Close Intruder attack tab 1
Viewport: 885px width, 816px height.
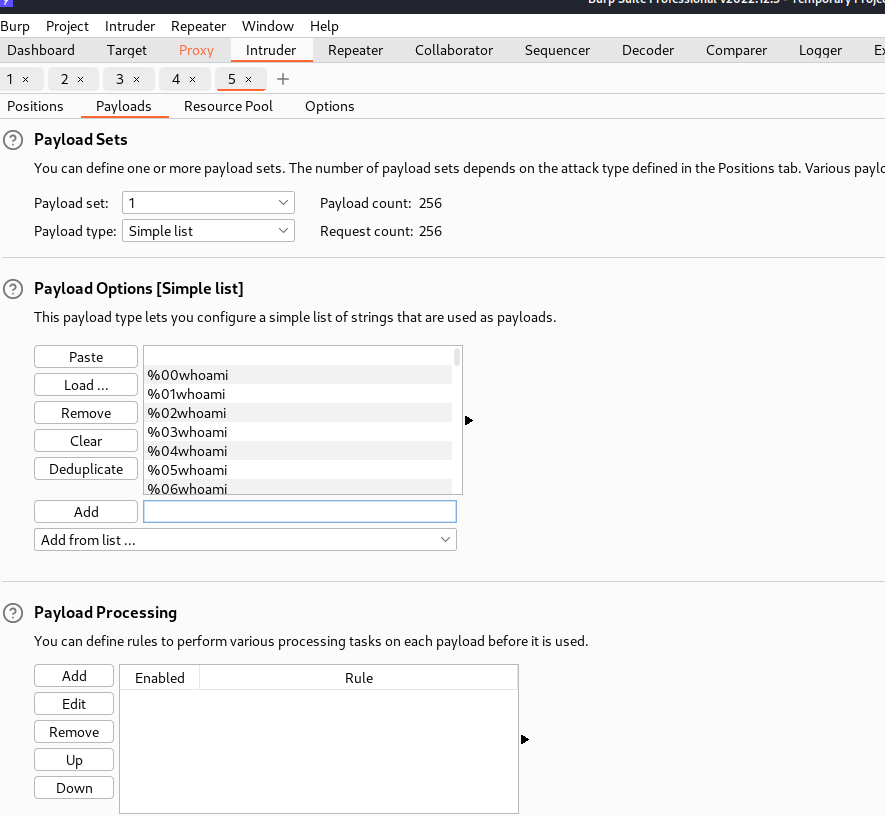pyautogui.click(x=25, y=80)
